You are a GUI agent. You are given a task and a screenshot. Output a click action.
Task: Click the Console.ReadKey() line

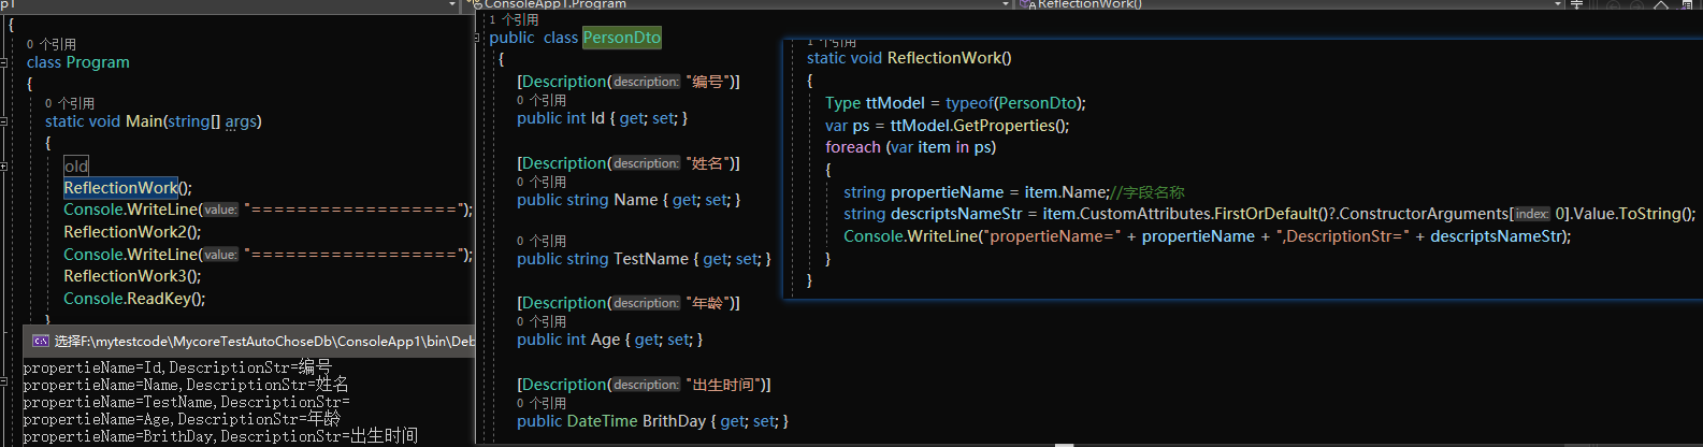coord(135,299)
